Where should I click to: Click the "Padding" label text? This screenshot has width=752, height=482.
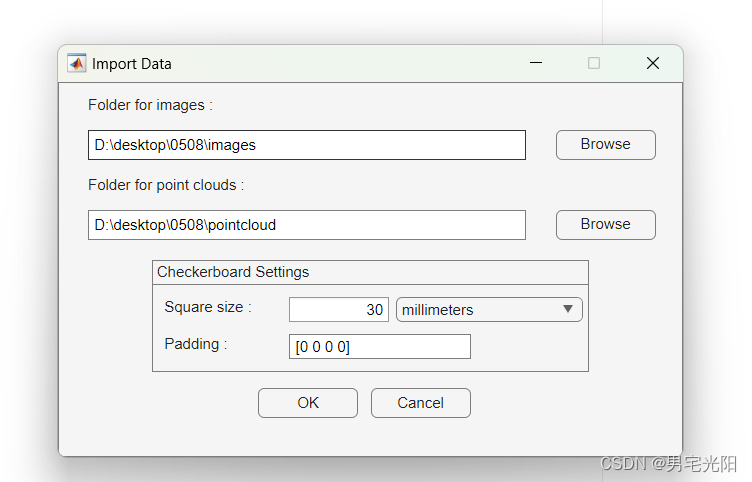196,344
